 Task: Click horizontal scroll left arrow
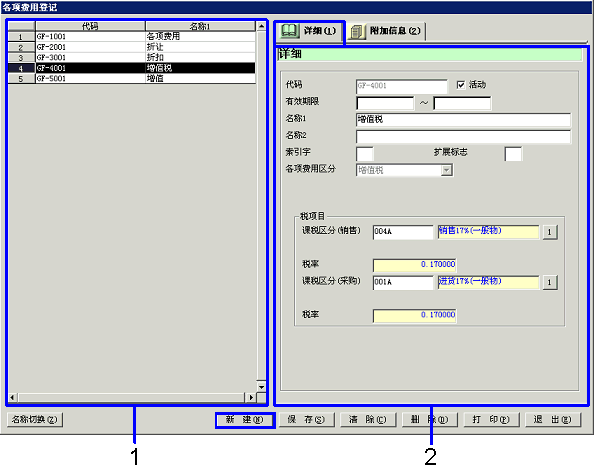click(13, 397)
